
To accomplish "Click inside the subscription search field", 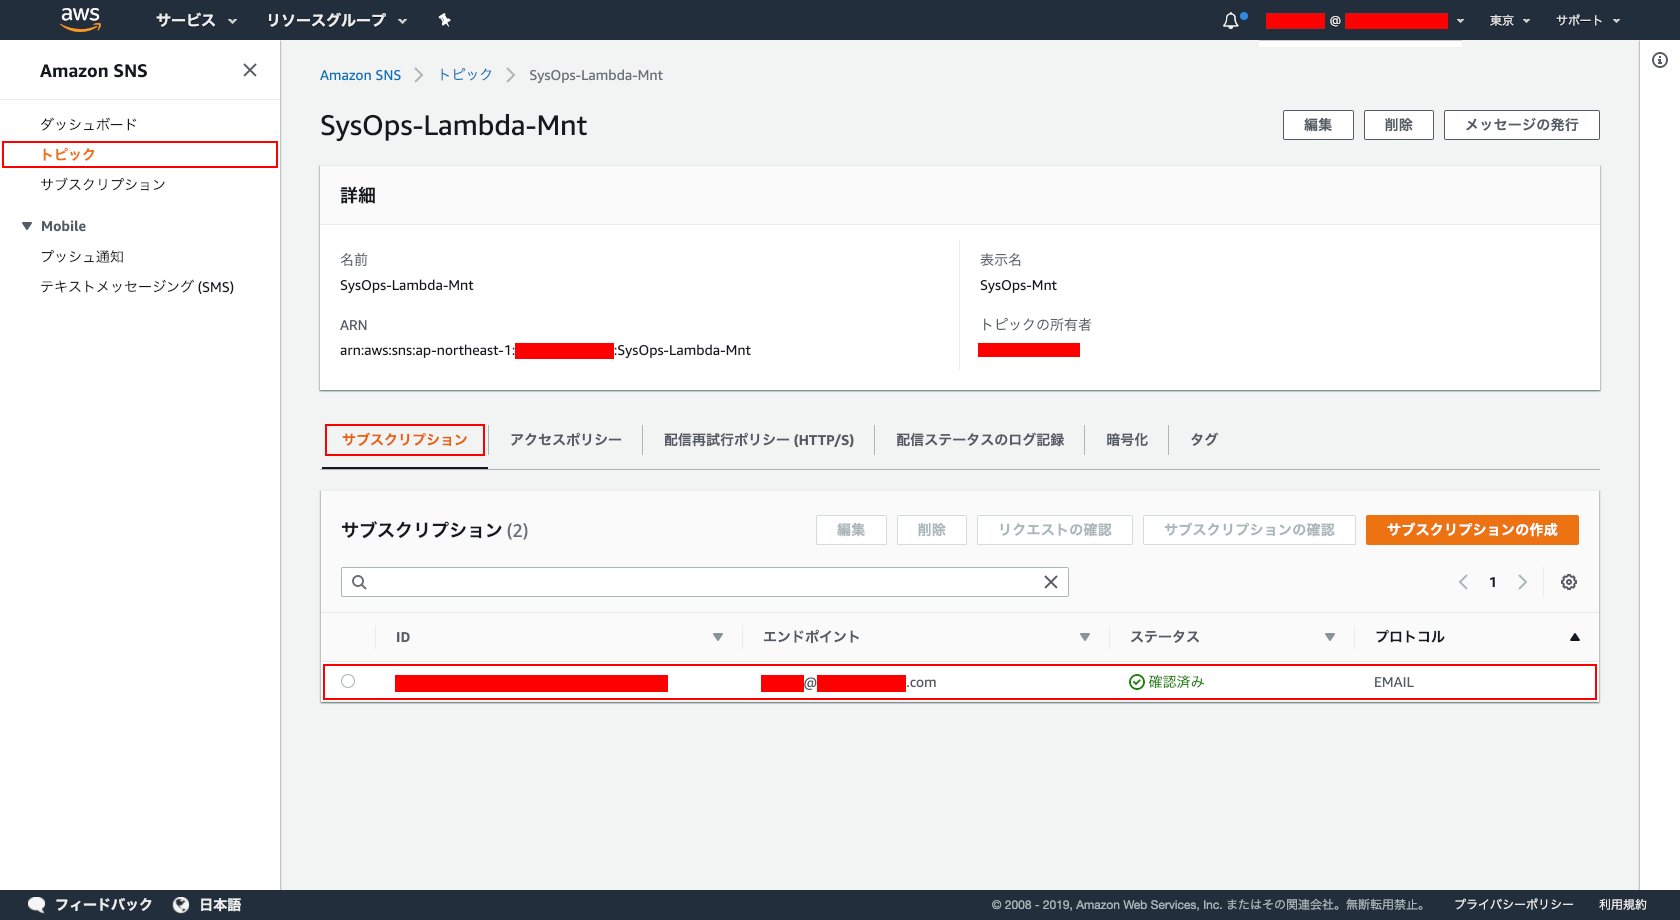I will (x=700, y=581).
